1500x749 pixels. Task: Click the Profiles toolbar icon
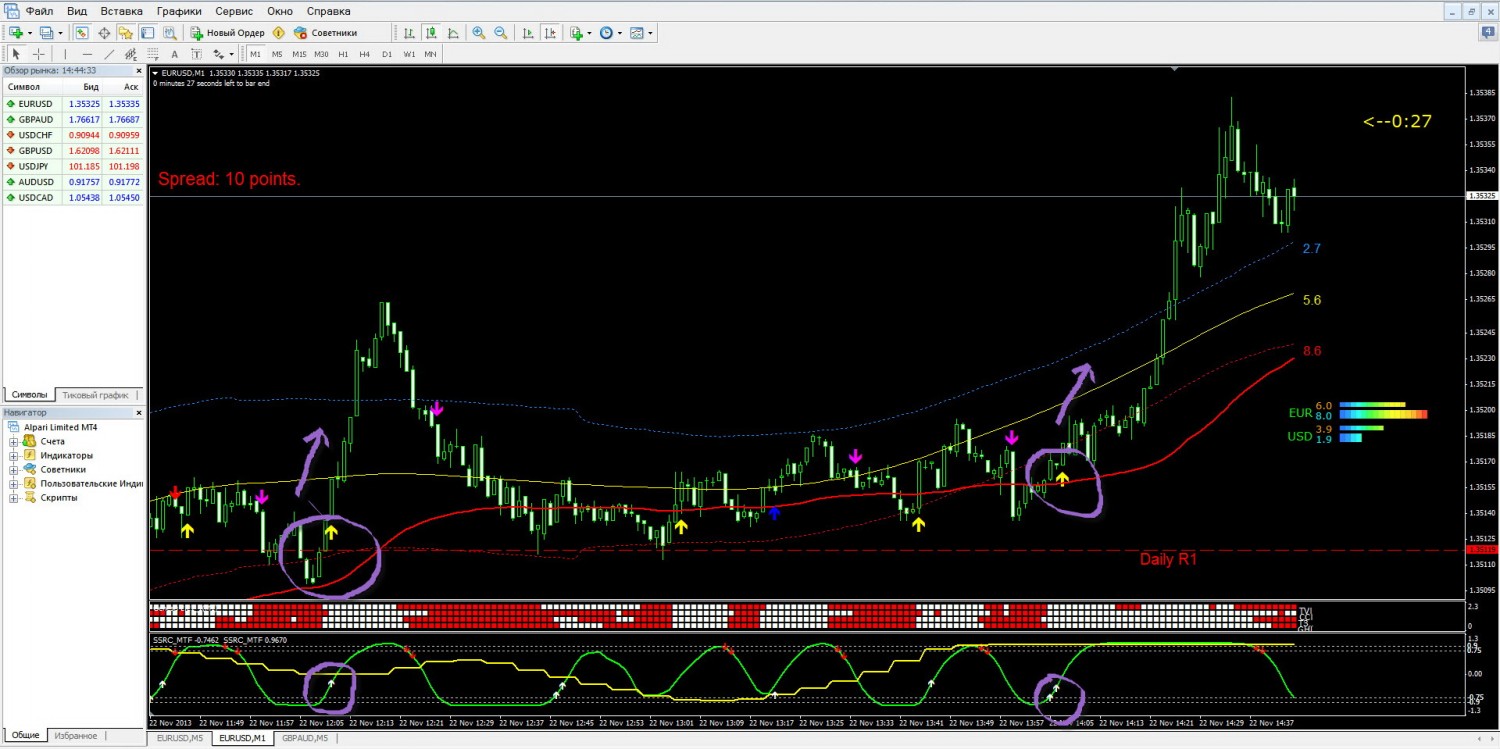click(x=46, y=33)
